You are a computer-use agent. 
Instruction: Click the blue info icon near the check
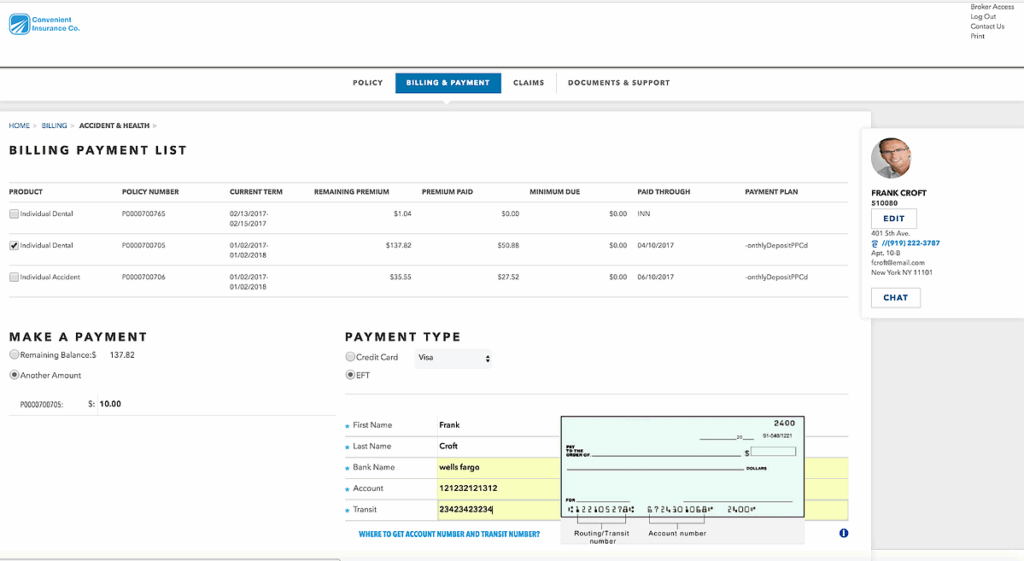click(x=843, y=533)
